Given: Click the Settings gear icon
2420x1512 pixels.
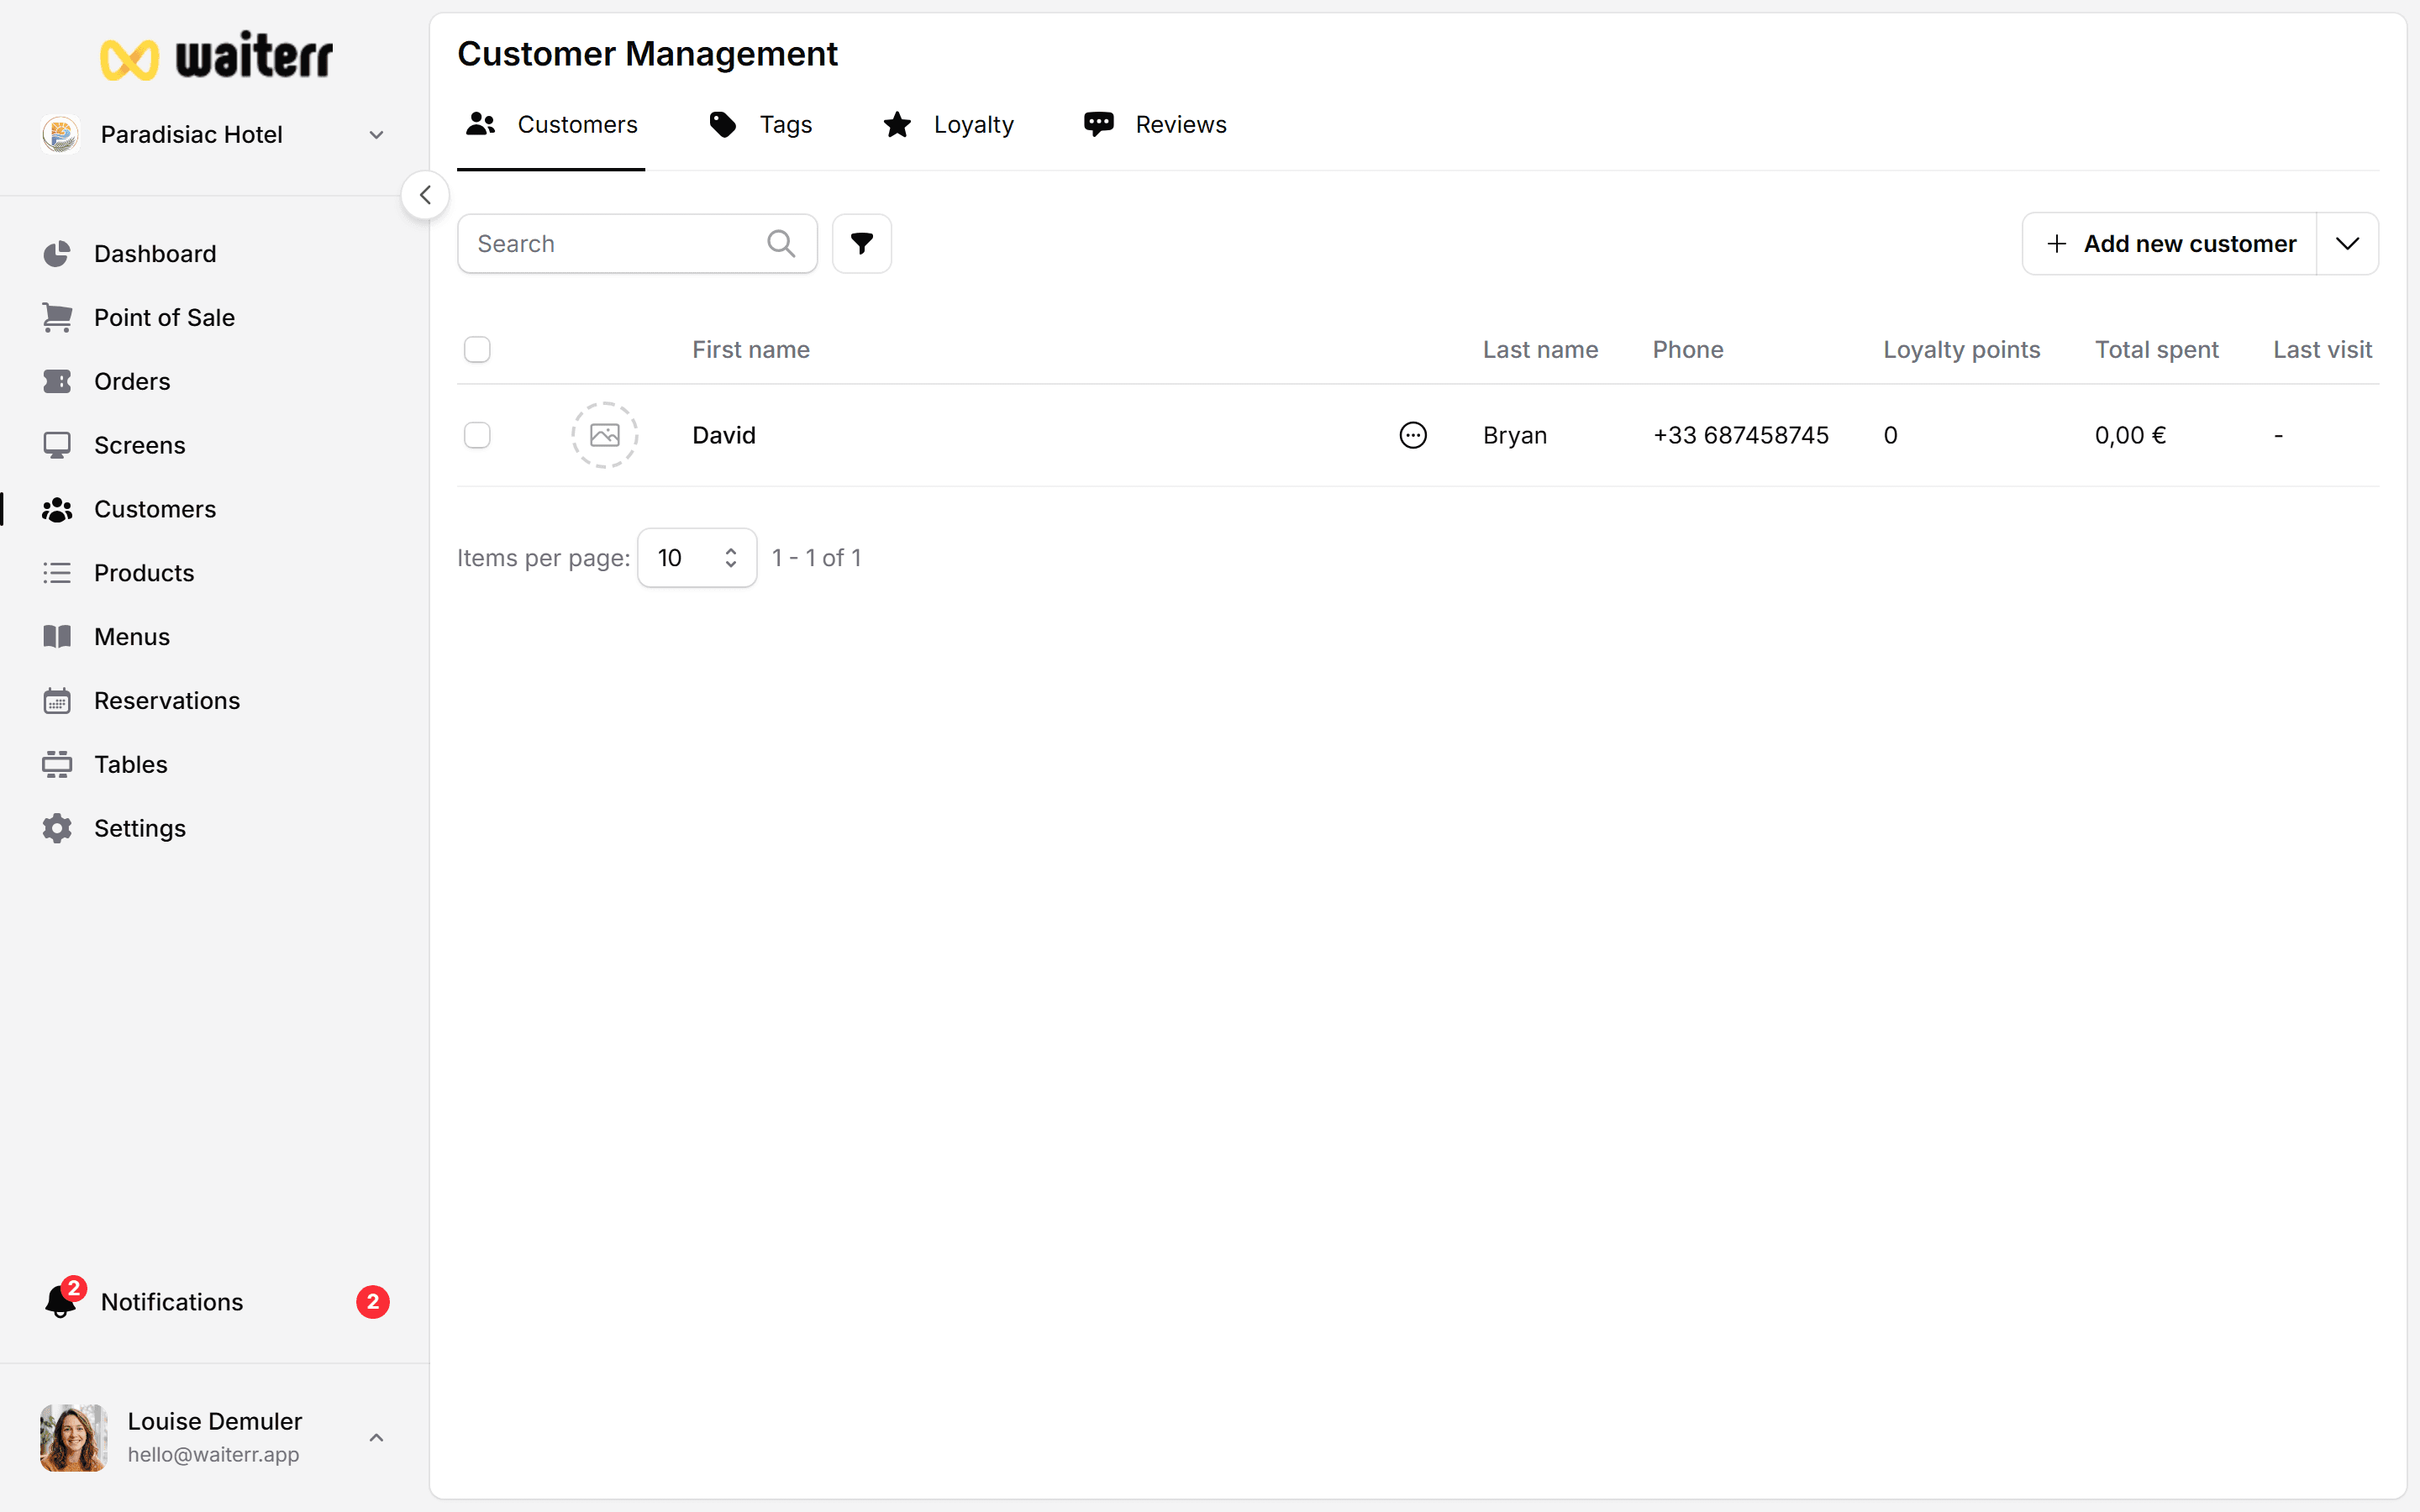Looking at the screenshot, I should click(57, 828).
